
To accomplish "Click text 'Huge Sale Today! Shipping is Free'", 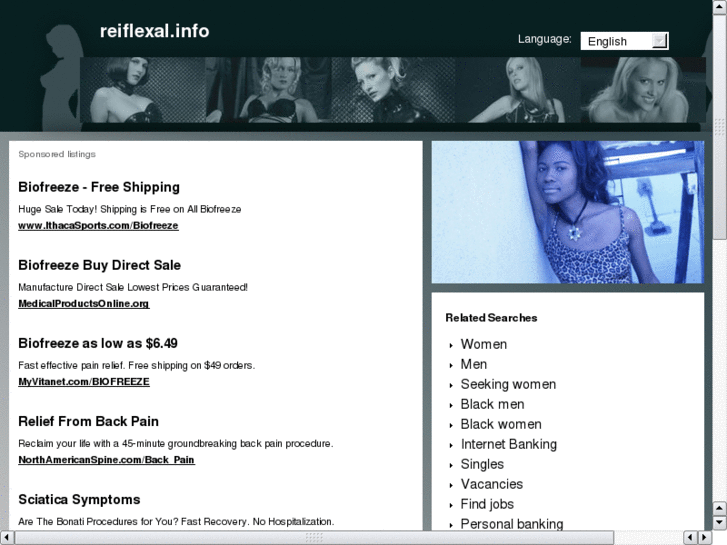I will pyautogui.click(x=94, y=209).
